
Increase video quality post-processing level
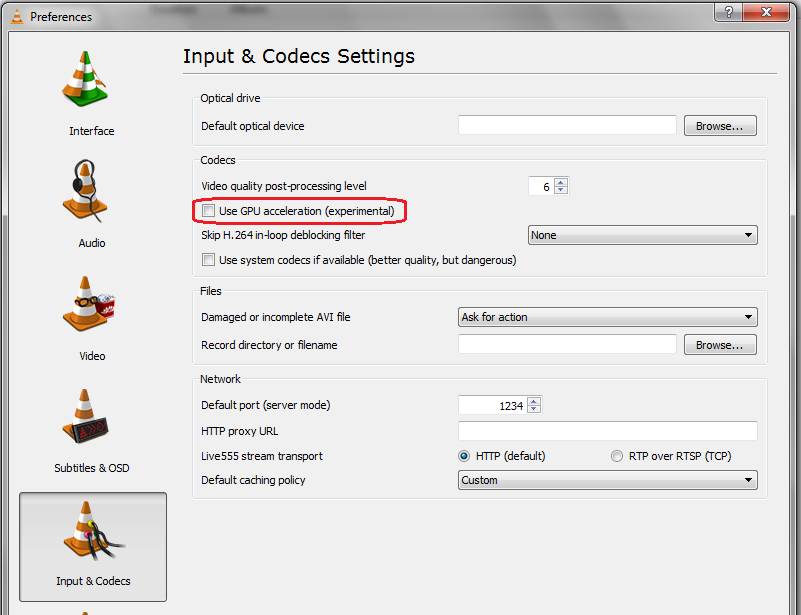point(561,182)
